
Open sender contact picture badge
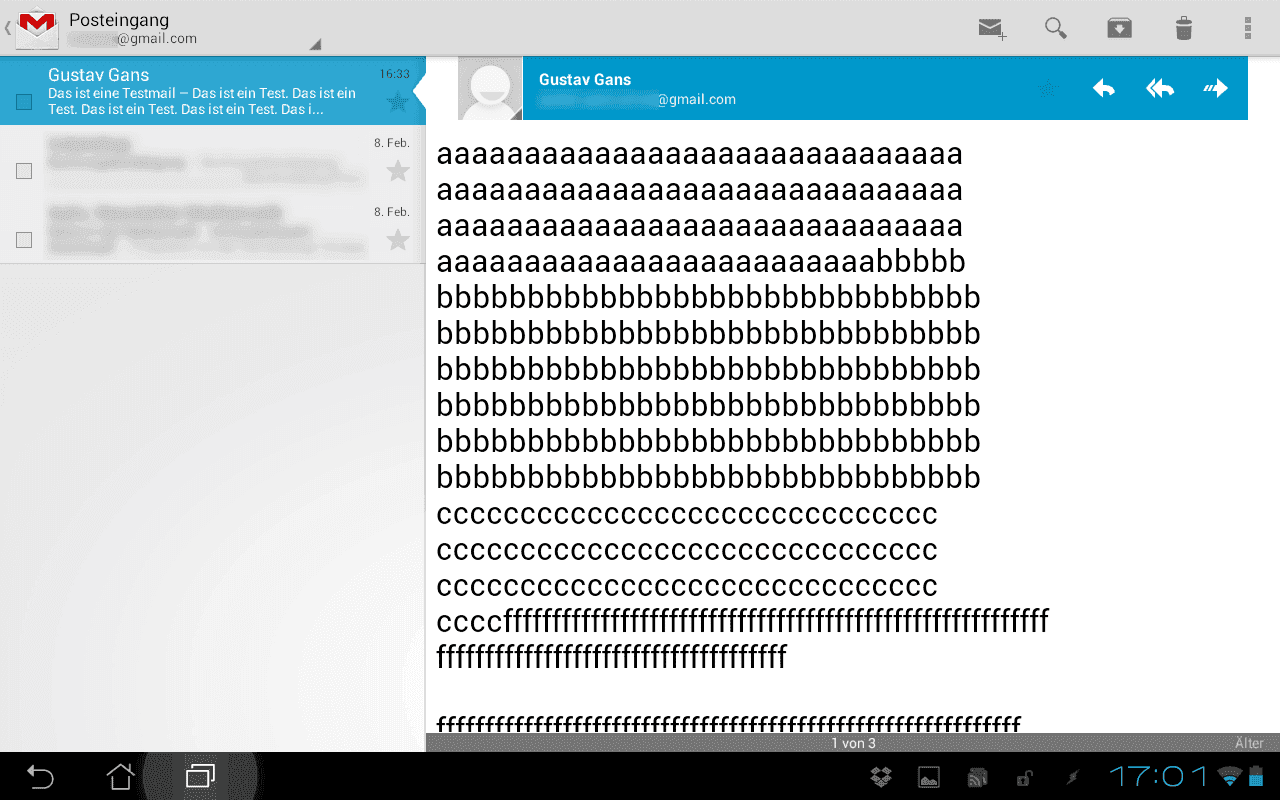pos(489,89)
